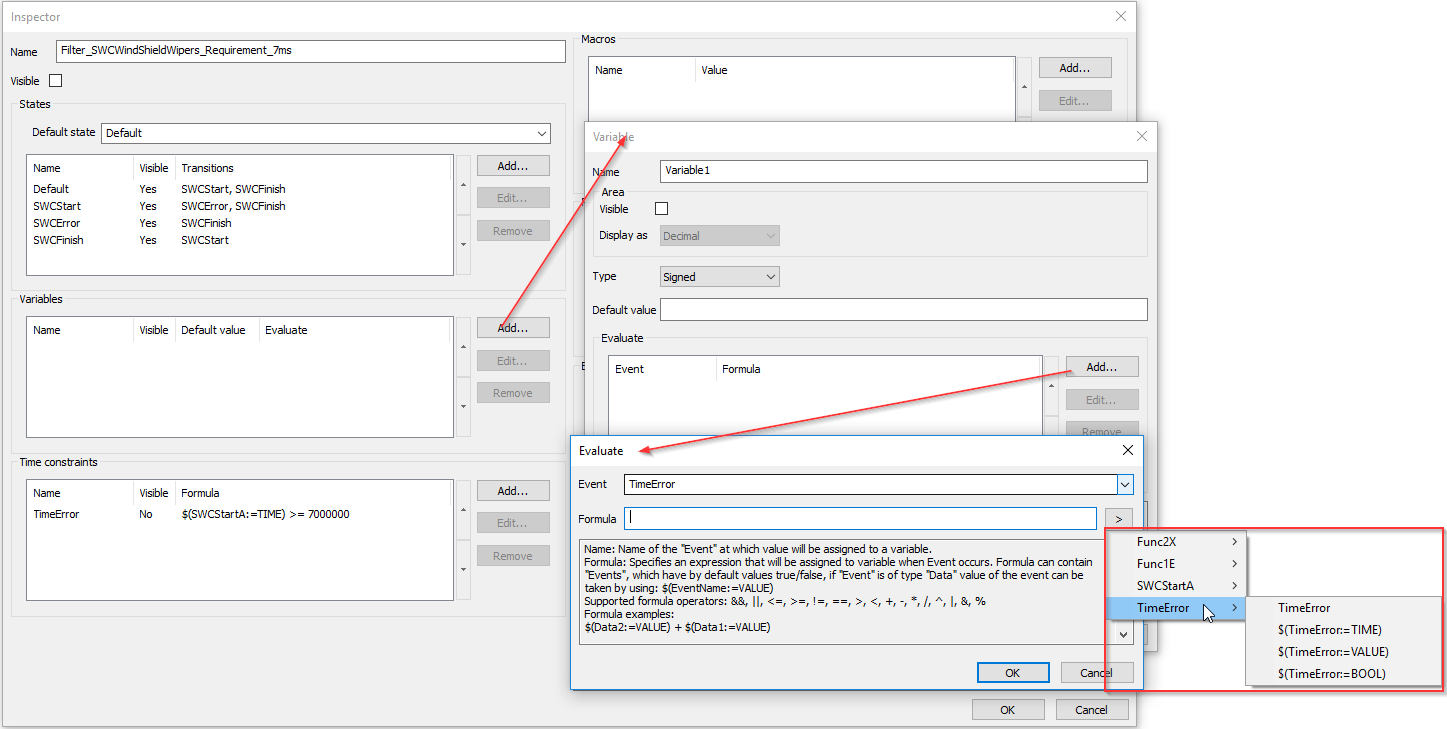This screenshot has width=1447, height=729.
Task: Click Add button in Time constraints
Action: pyautogui.click(x=513, y=491)
